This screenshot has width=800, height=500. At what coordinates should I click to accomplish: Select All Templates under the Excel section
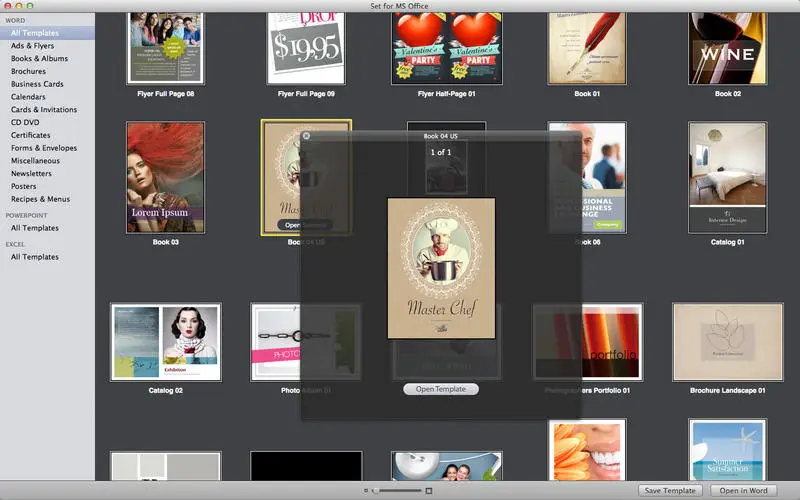point(35,257)
